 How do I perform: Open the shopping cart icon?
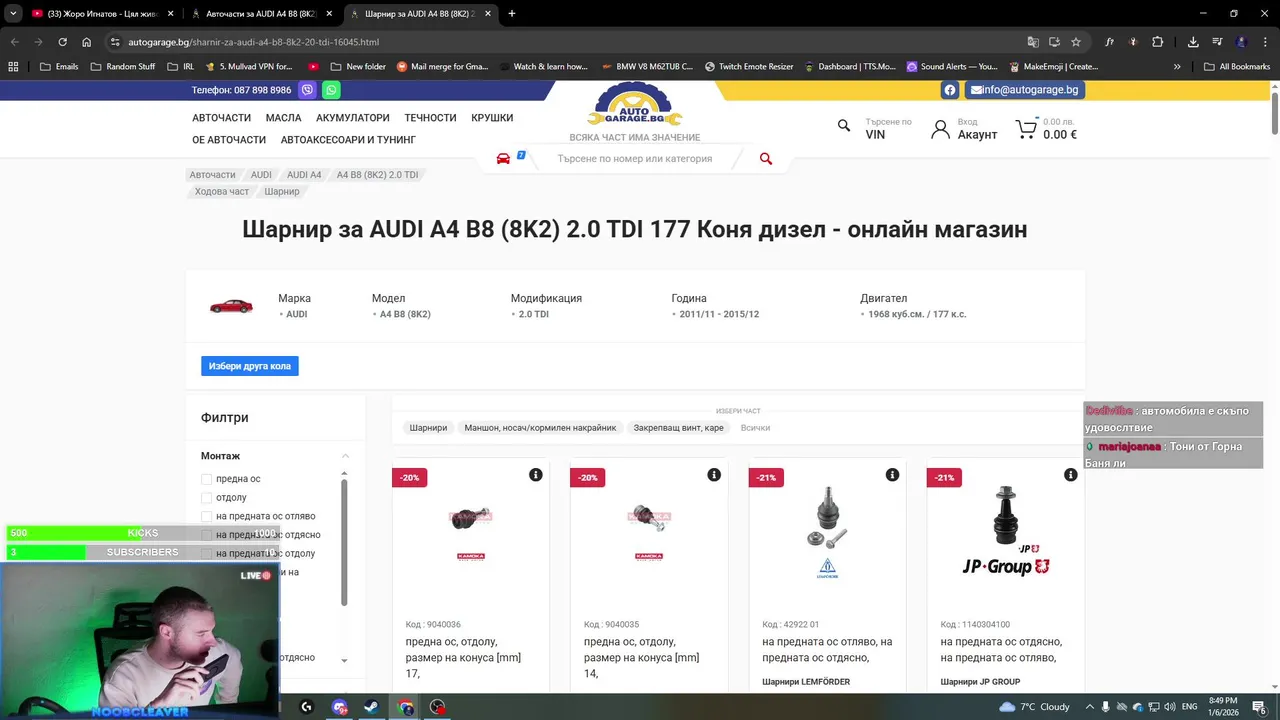tap(1026, 129)
